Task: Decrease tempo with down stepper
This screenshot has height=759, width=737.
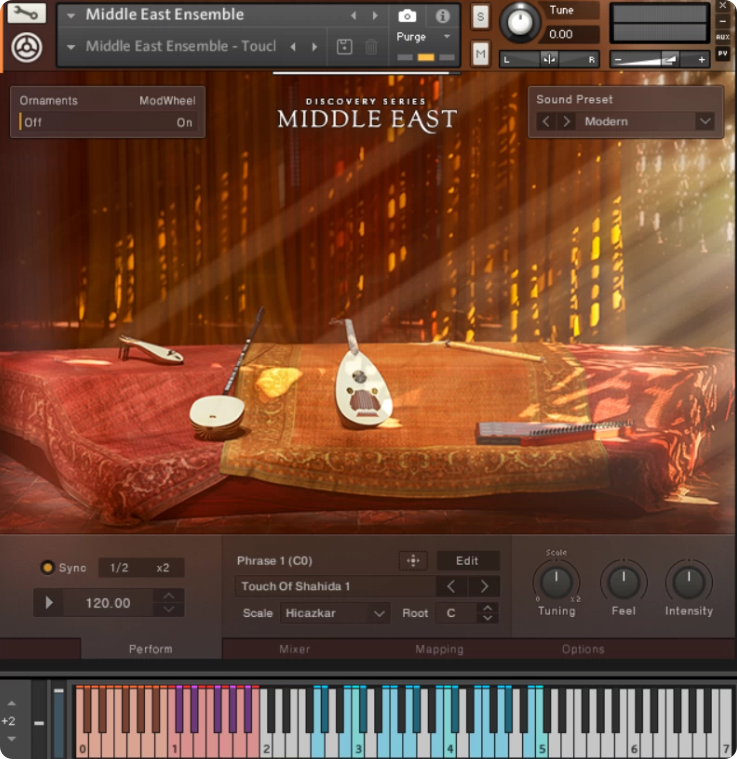Action: point(169,609)
